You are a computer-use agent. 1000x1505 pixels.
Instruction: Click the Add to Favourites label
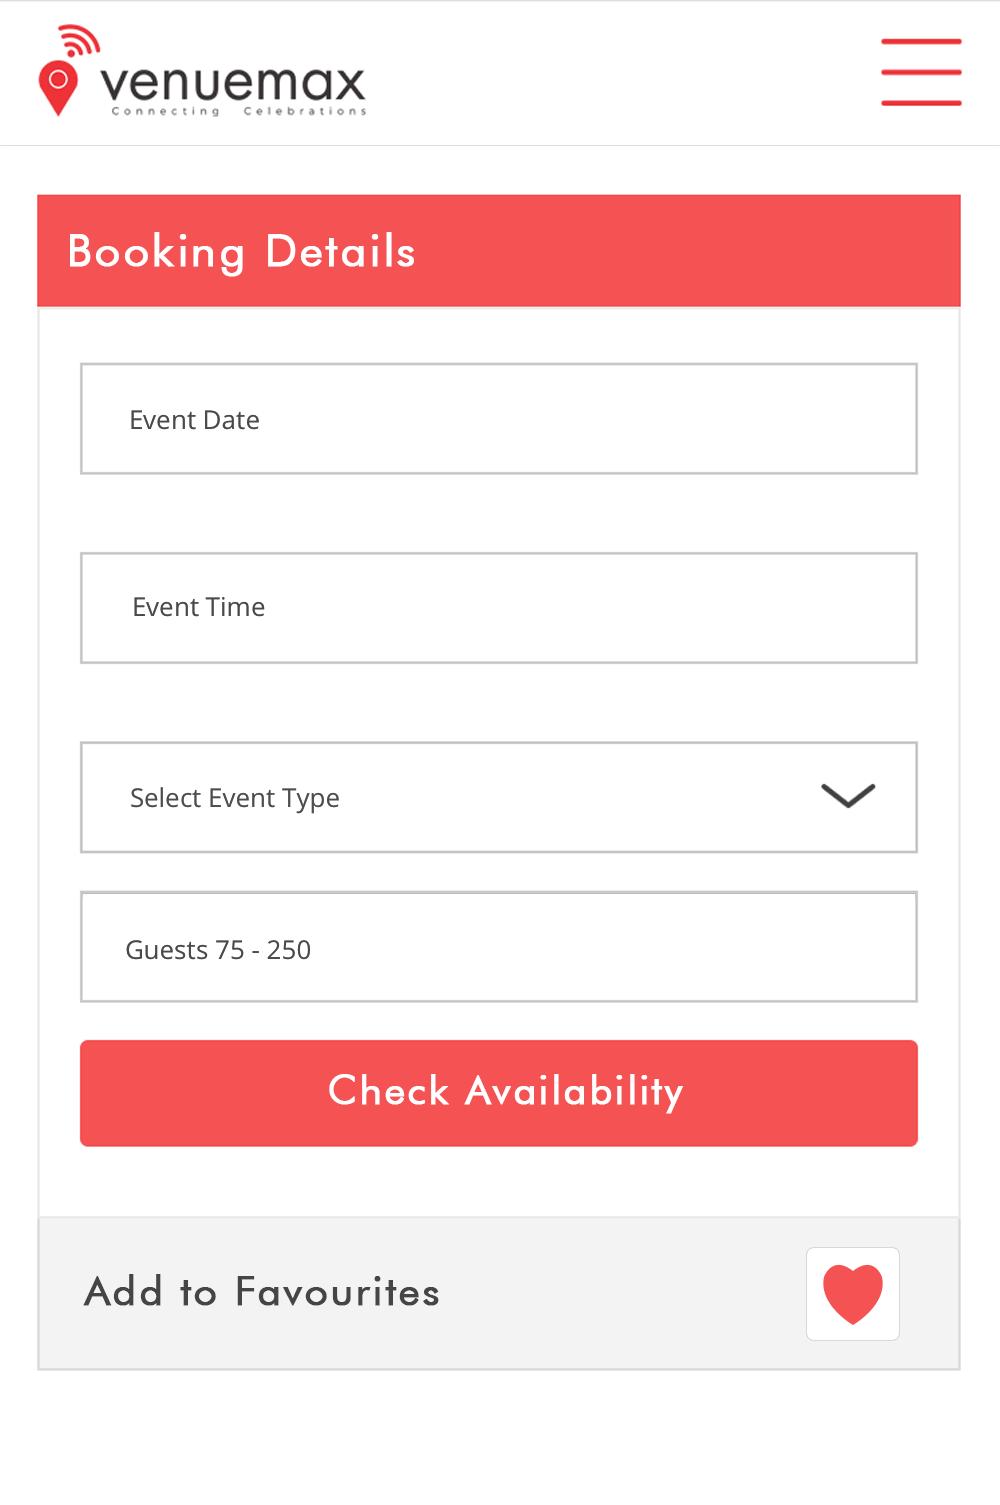point(262,1292)
